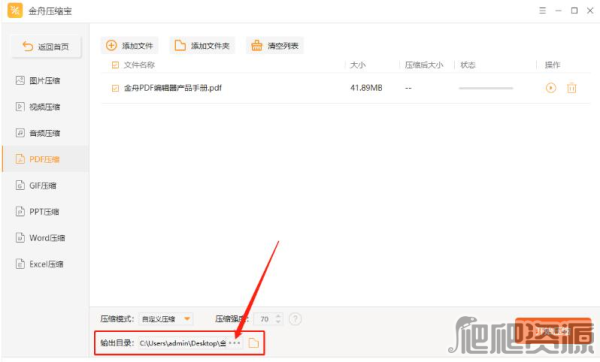600x362 pixels.
Task: Click the 压缩后大小 column header
Action: [x=424, y=65]
